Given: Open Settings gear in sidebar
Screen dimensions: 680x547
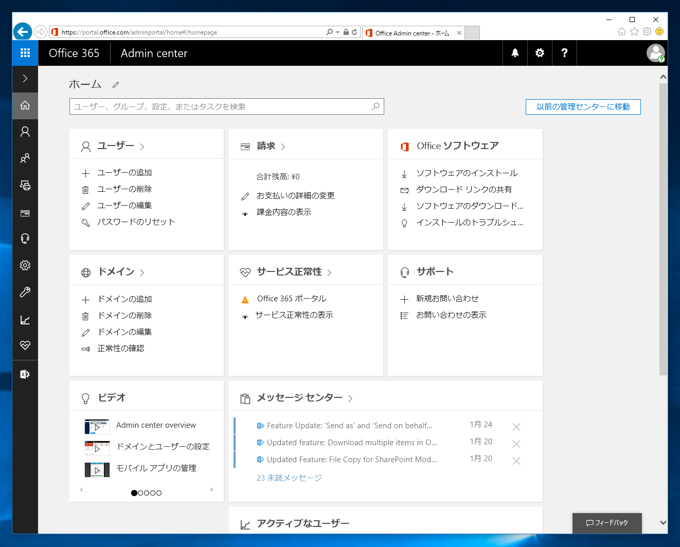Looking at the screenshot, I should (x=25, y=265).
